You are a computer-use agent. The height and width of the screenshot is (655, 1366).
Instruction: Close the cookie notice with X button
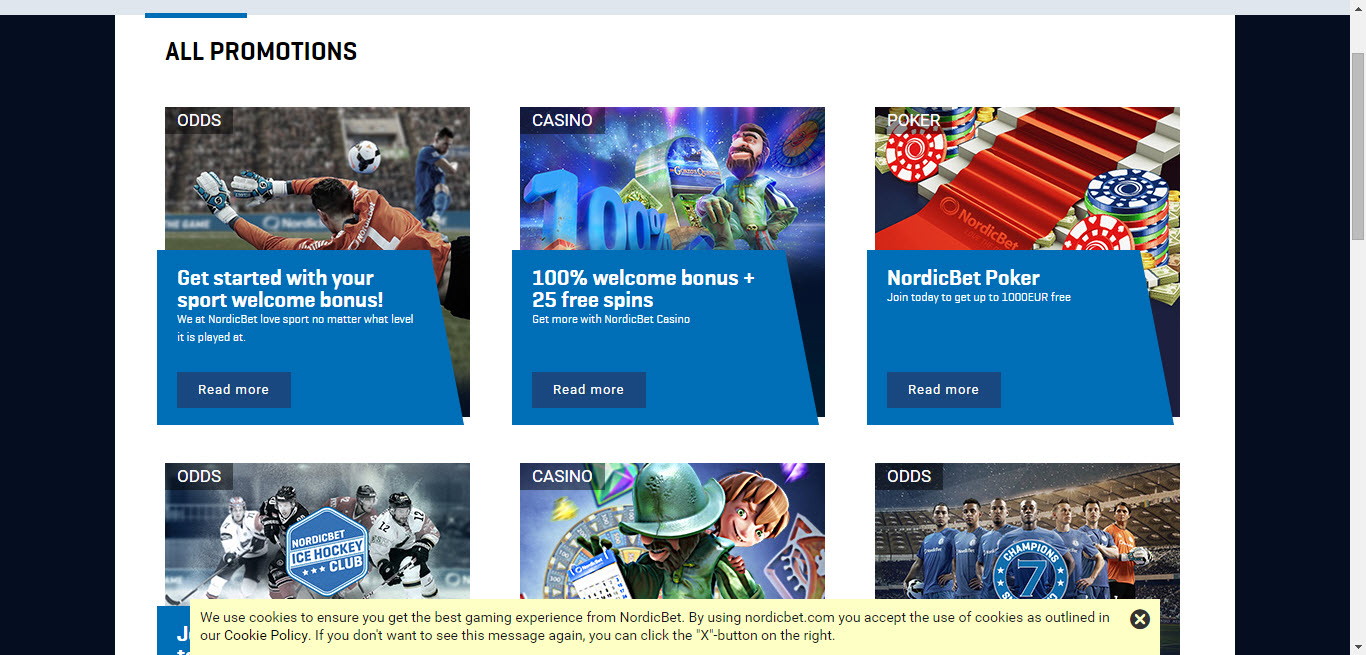click(x=1139, y=619)
